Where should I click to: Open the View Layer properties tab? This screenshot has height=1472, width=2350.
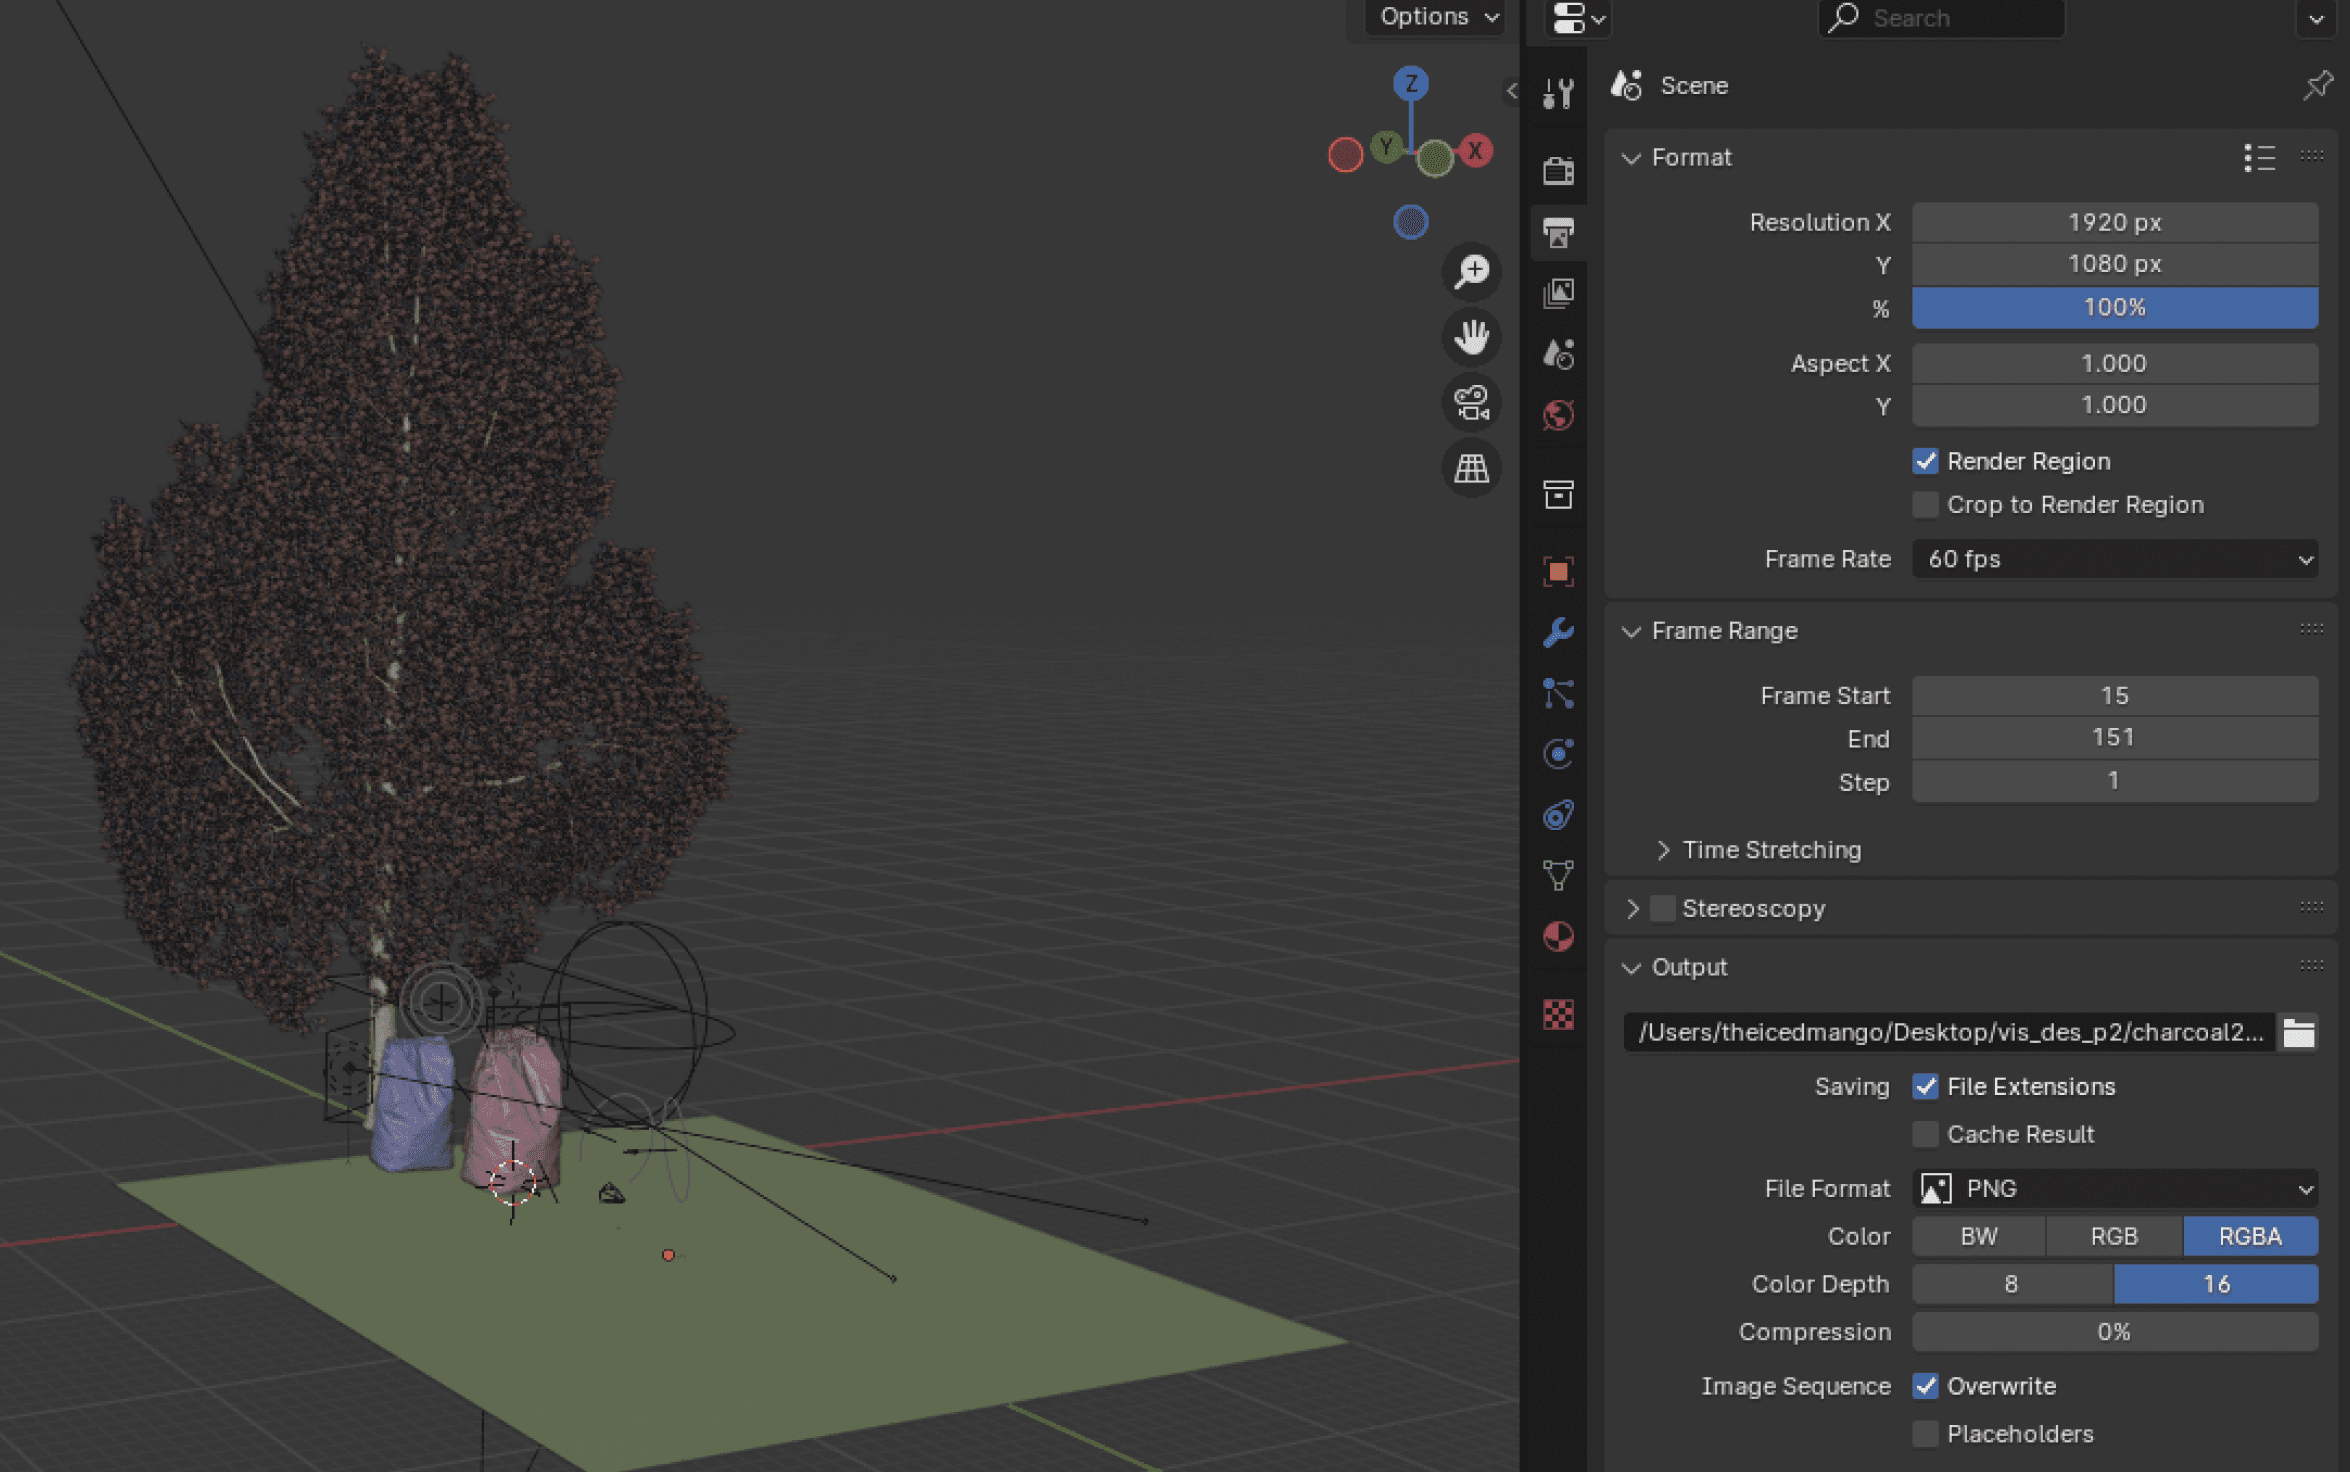pos(1558,293)
